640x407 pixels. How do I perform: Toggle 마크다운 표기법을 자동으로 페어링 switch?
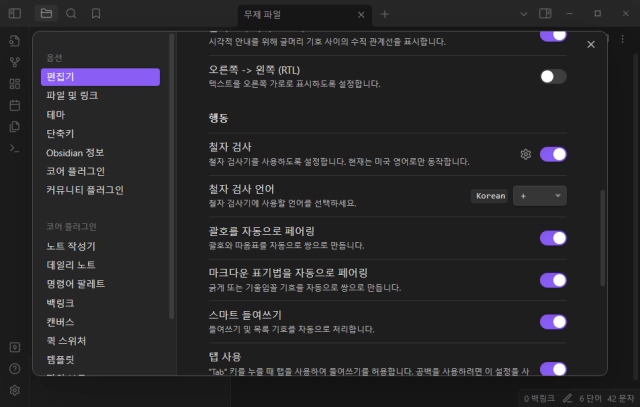pyautogui.click(x=553, y=280)
